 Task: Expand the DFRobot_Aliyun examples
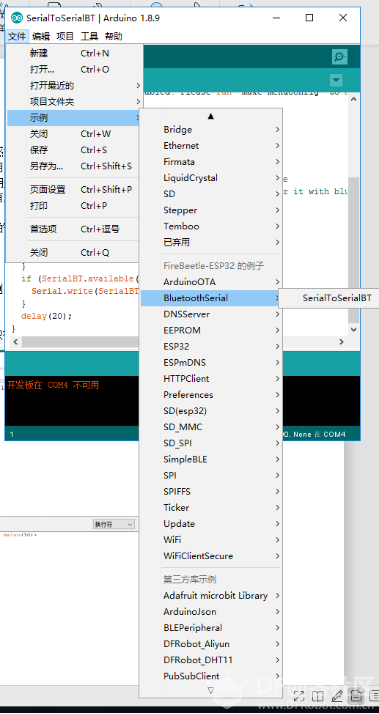[211, 644]
